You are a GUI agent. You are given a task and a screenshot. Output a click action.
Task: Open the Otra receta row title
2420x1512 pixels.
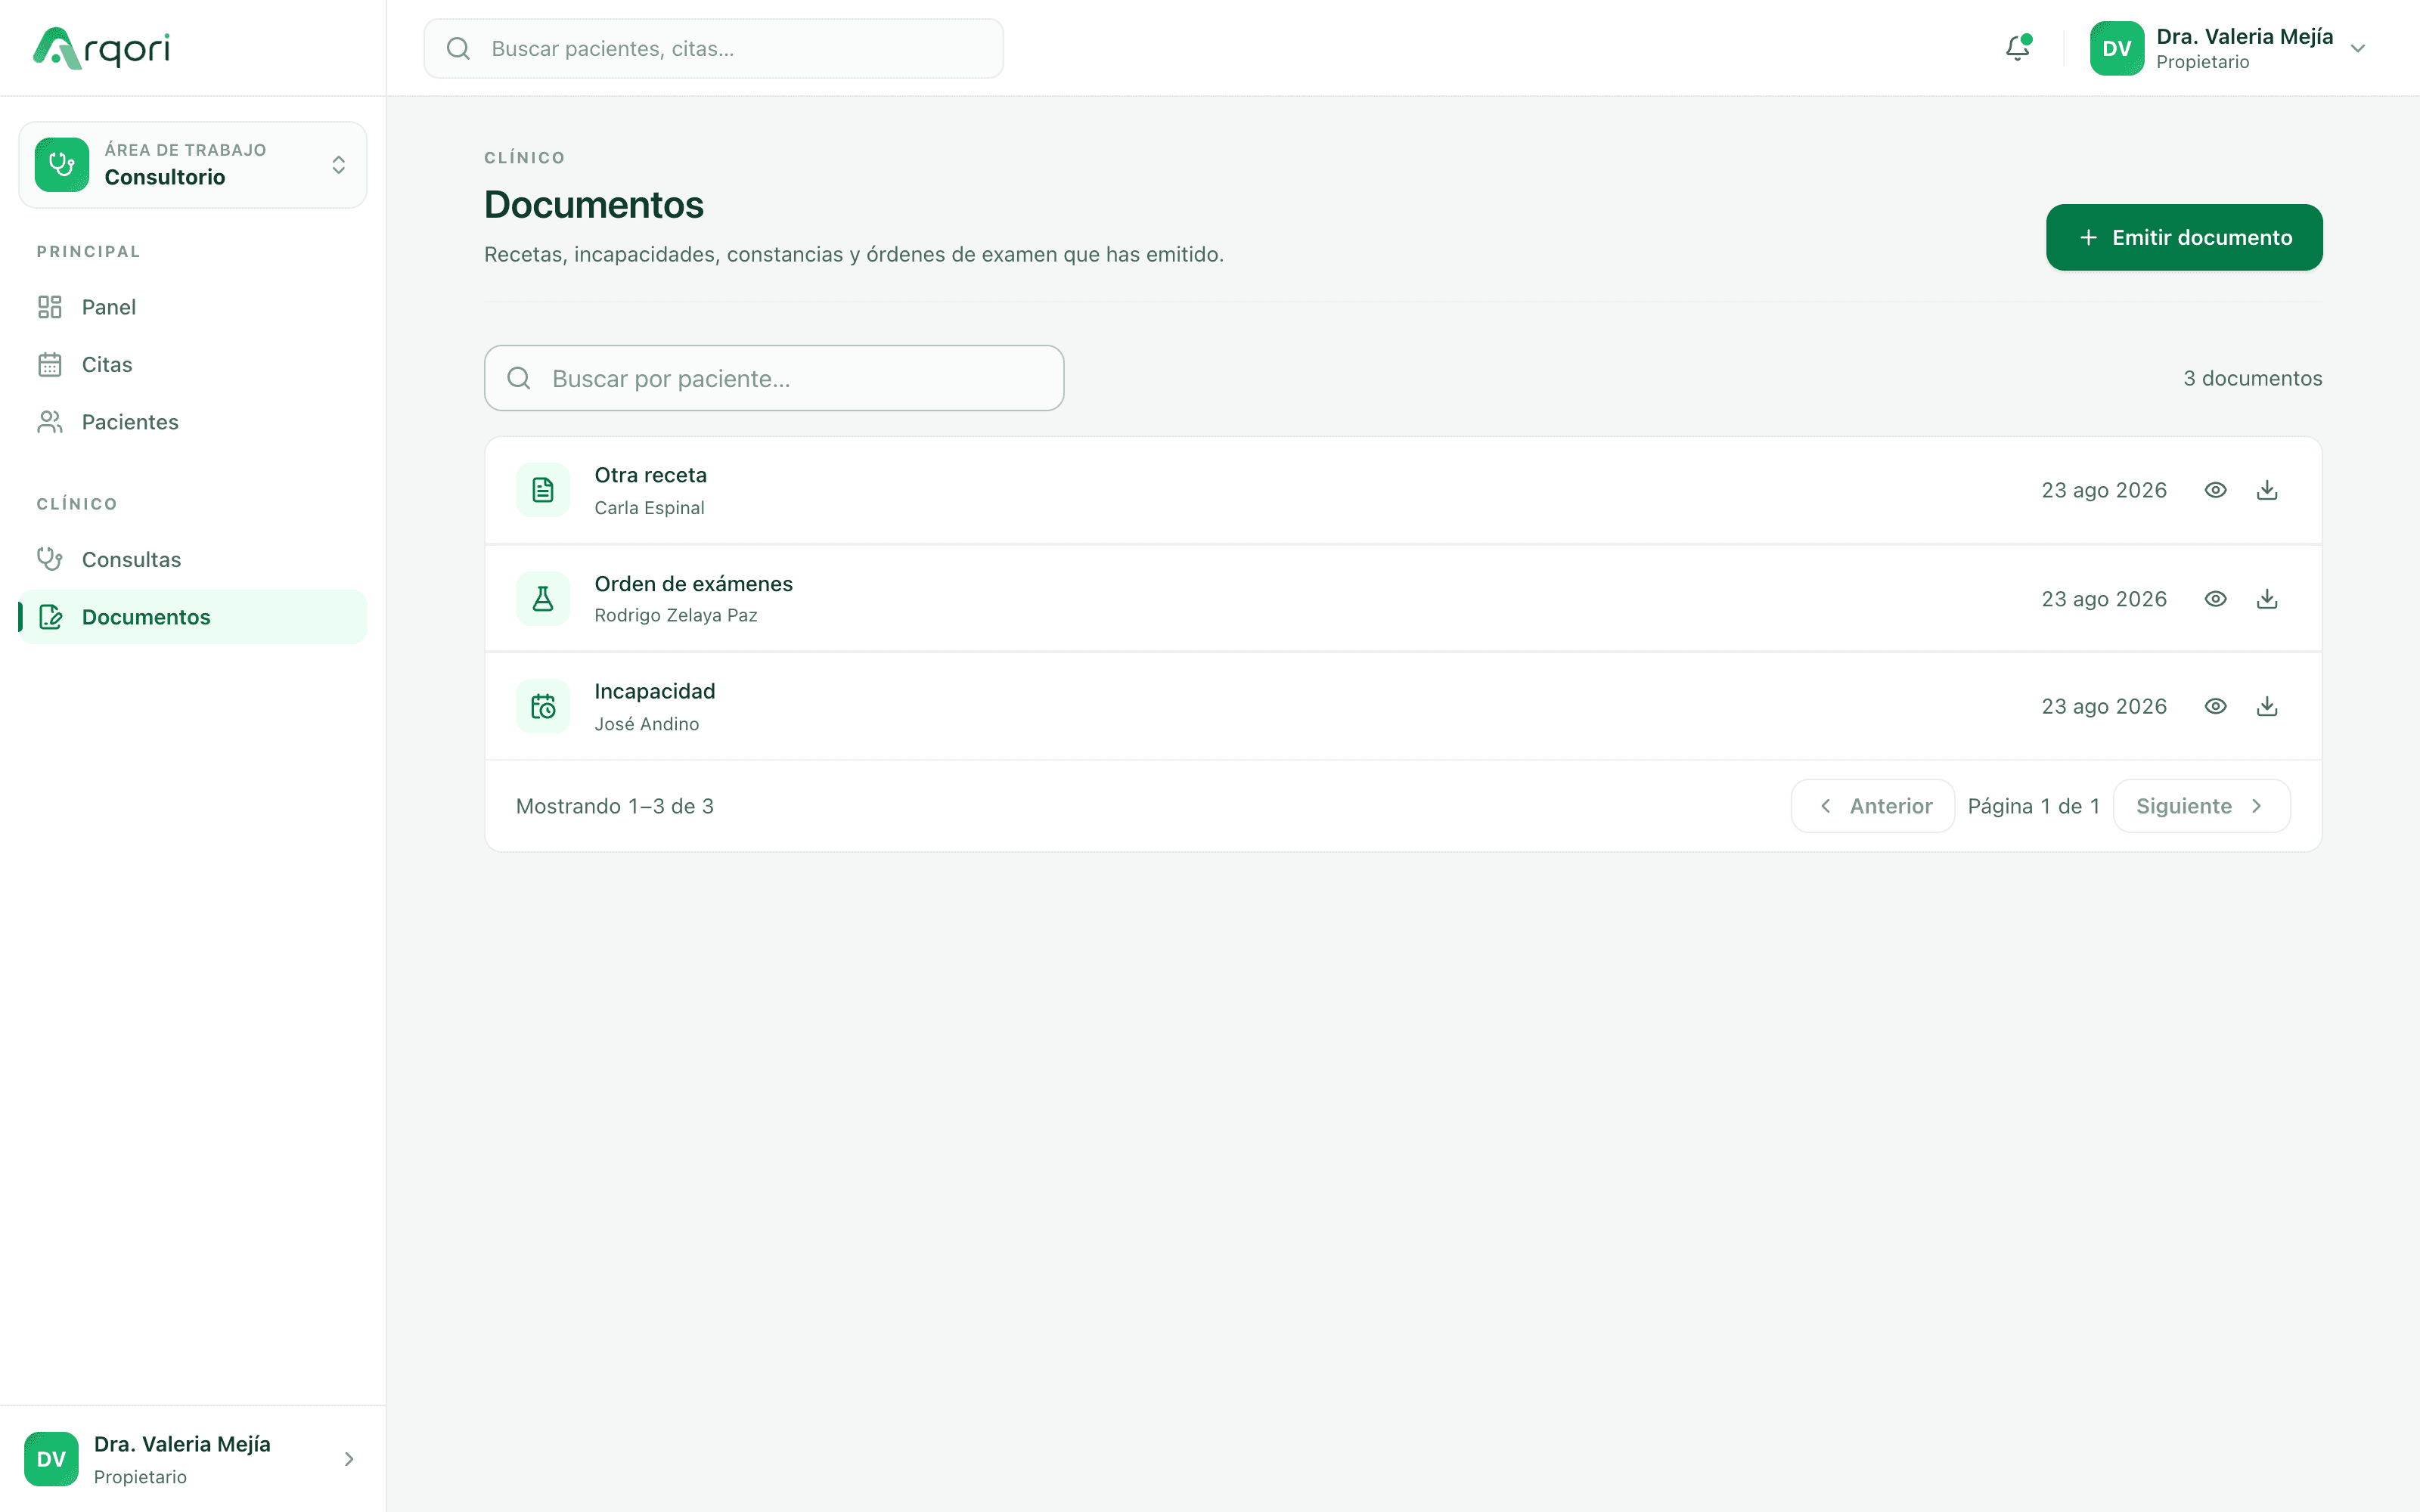point(650,475)
